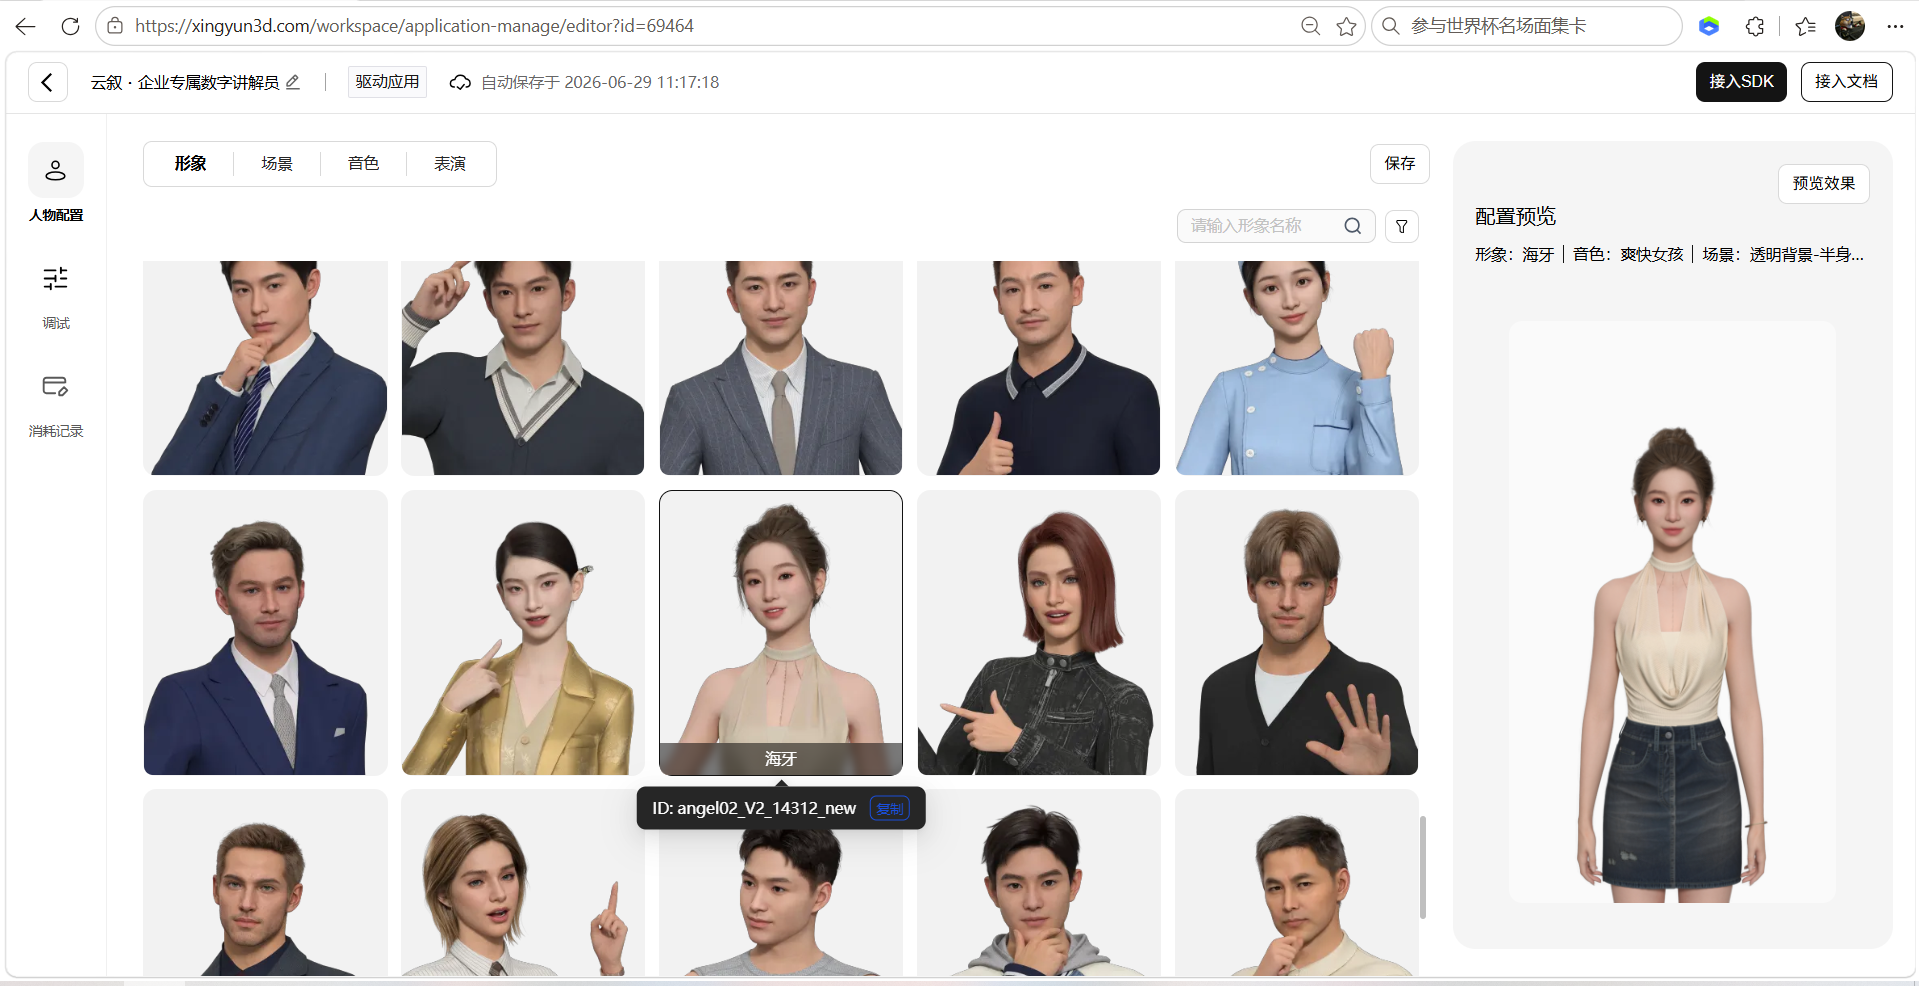Open the 驱动应用 dropdown tag

(x=387, y=82)
